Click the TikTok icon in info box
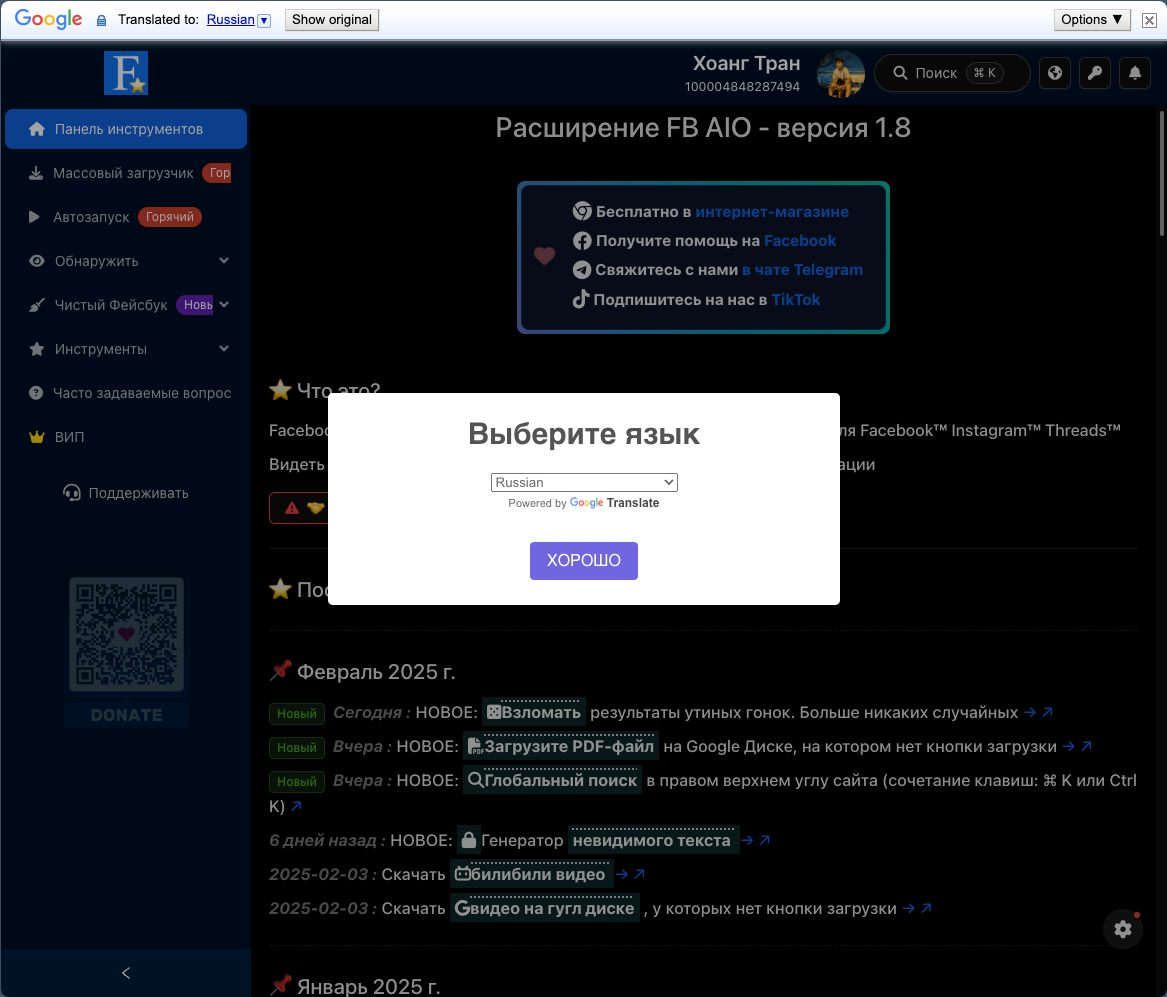This screenshot has height=997, width=1167. click(581, 299)
